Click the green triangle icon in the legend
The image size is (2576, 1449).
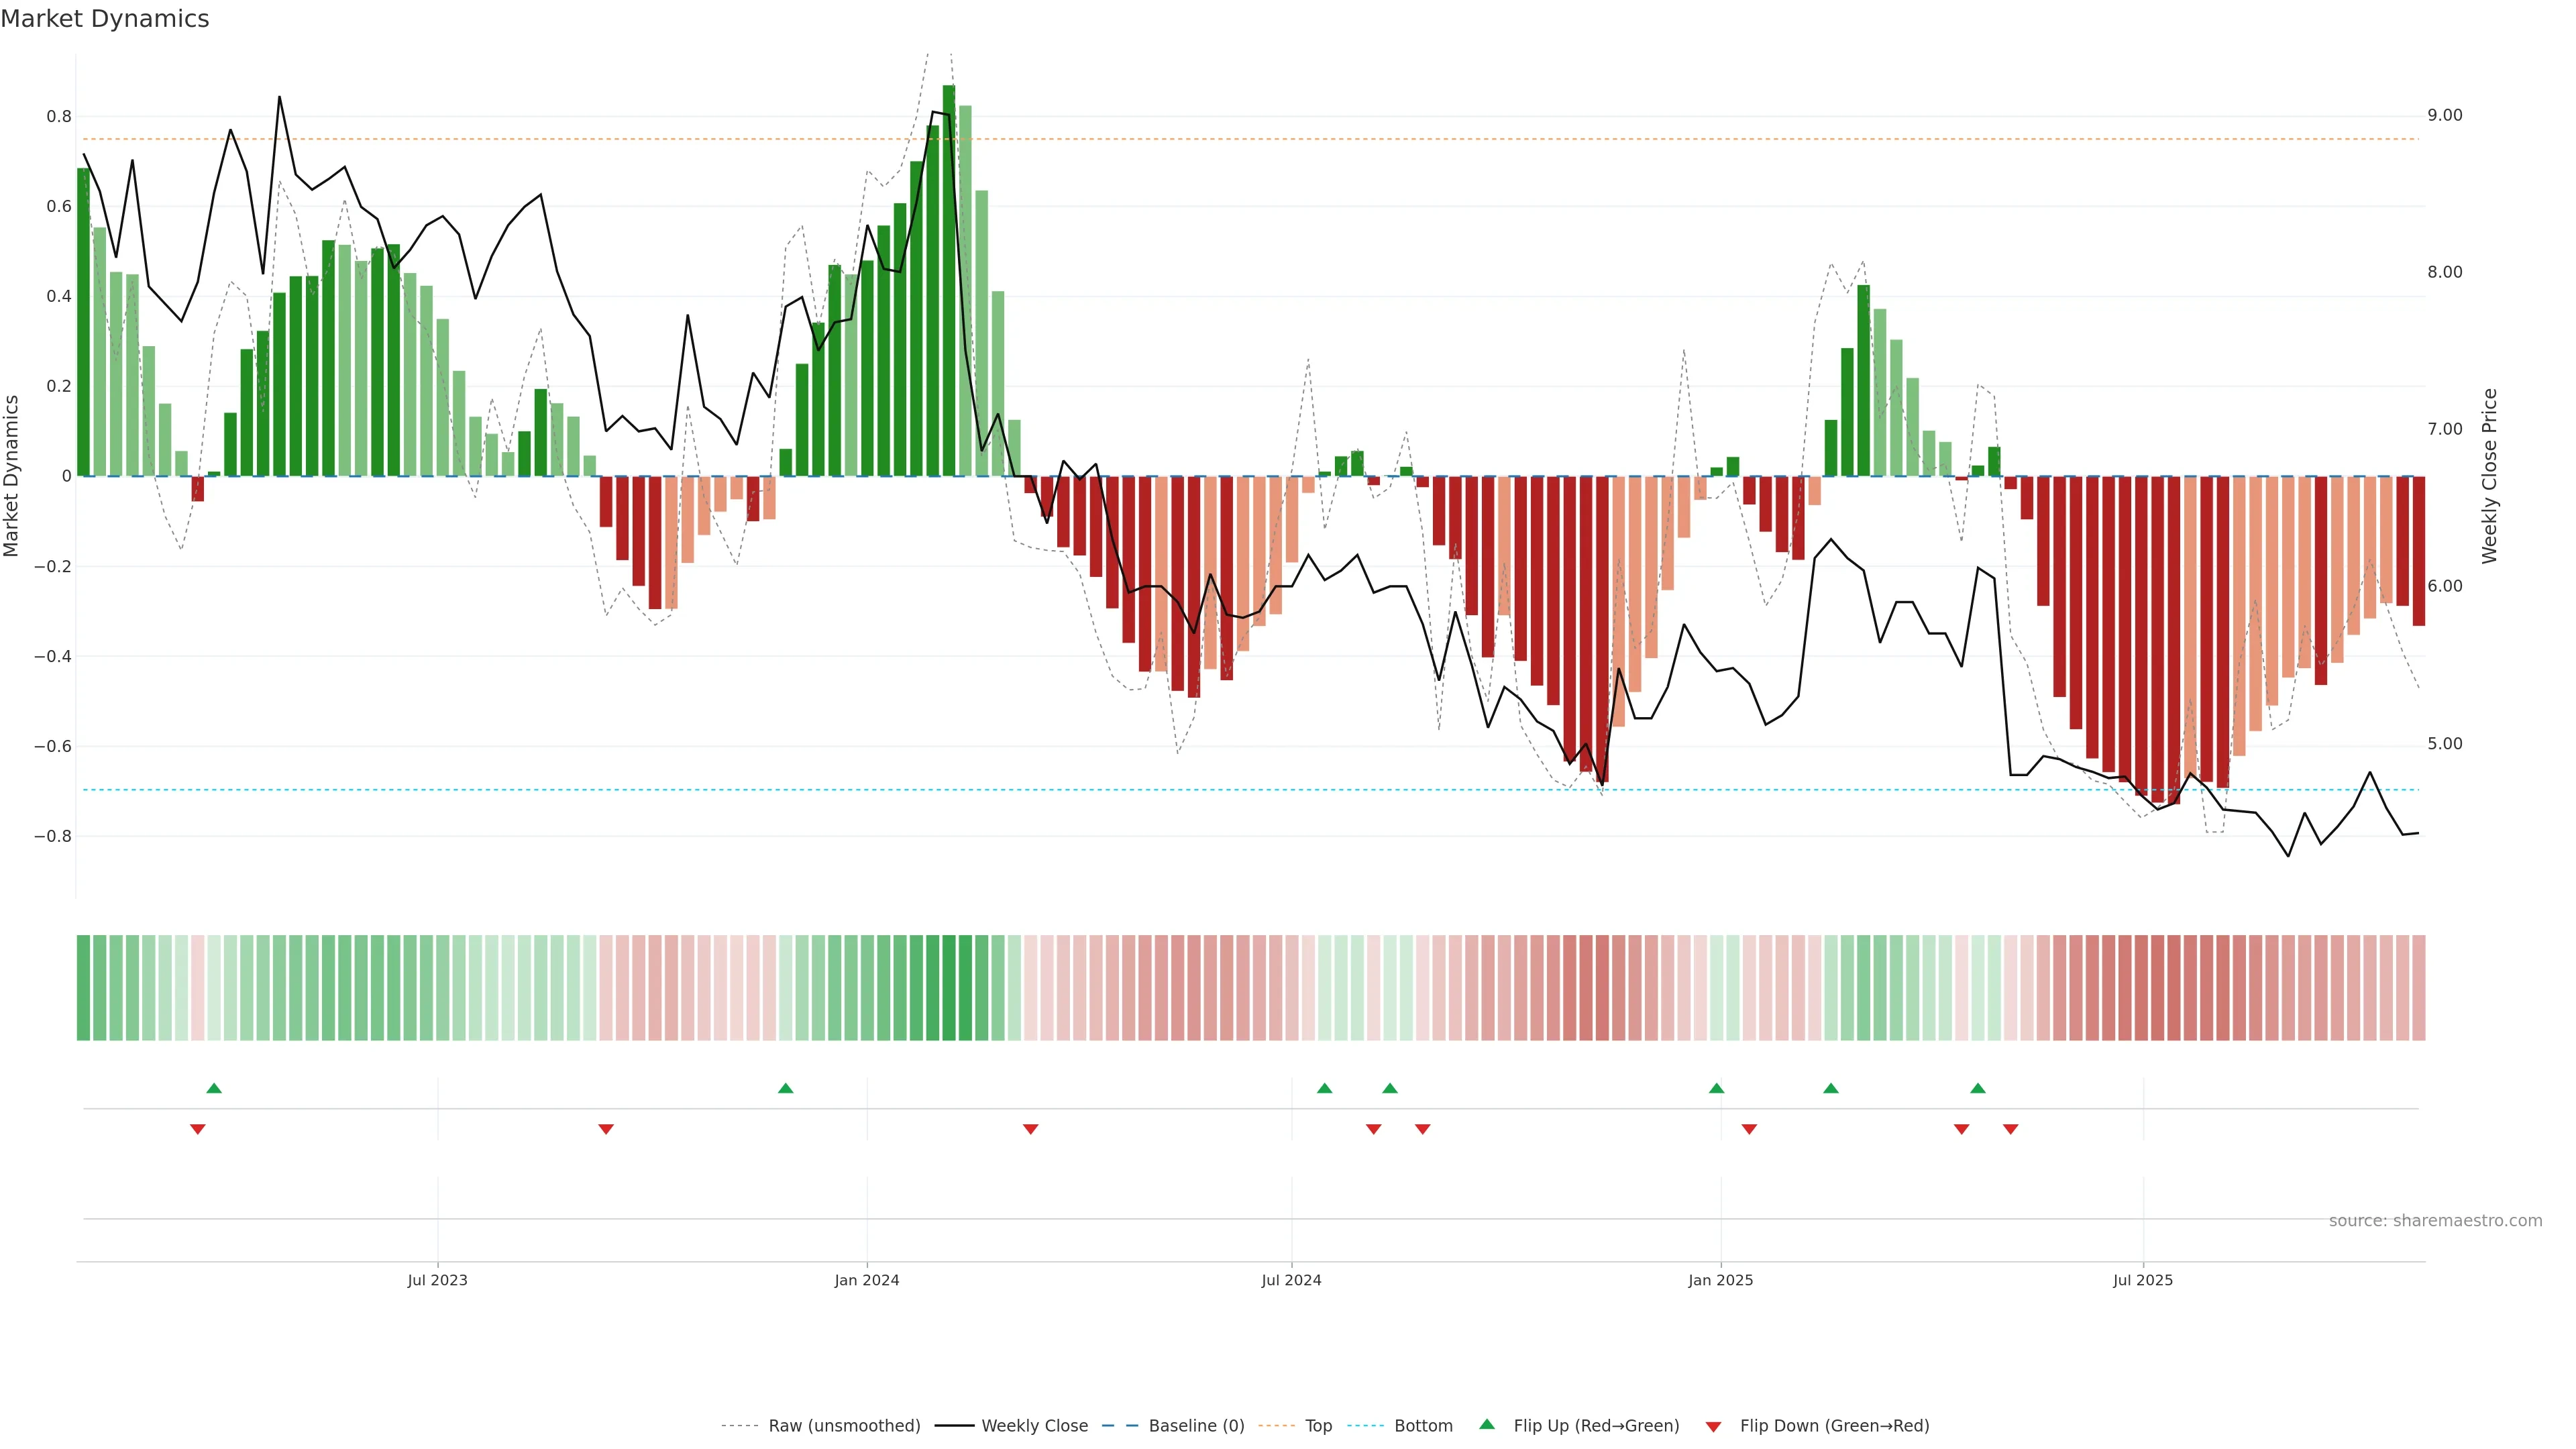(x=1487, y=1424)
